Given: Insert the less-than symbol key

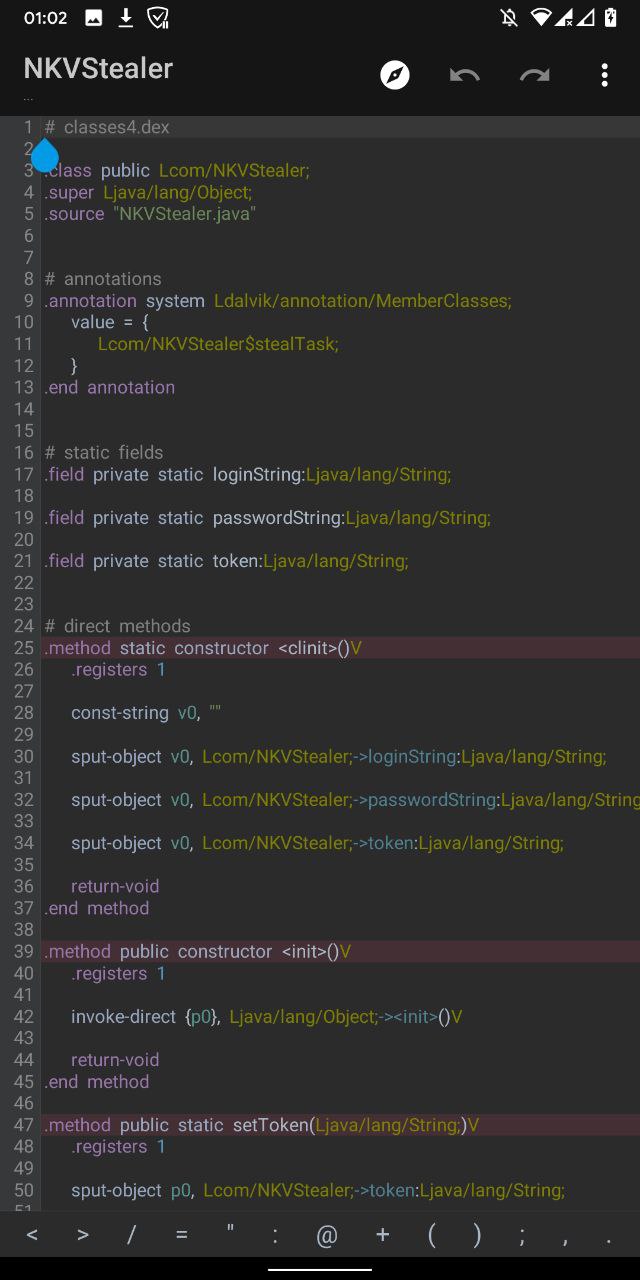Looking at the screenshot, I should click(32, 1236).
